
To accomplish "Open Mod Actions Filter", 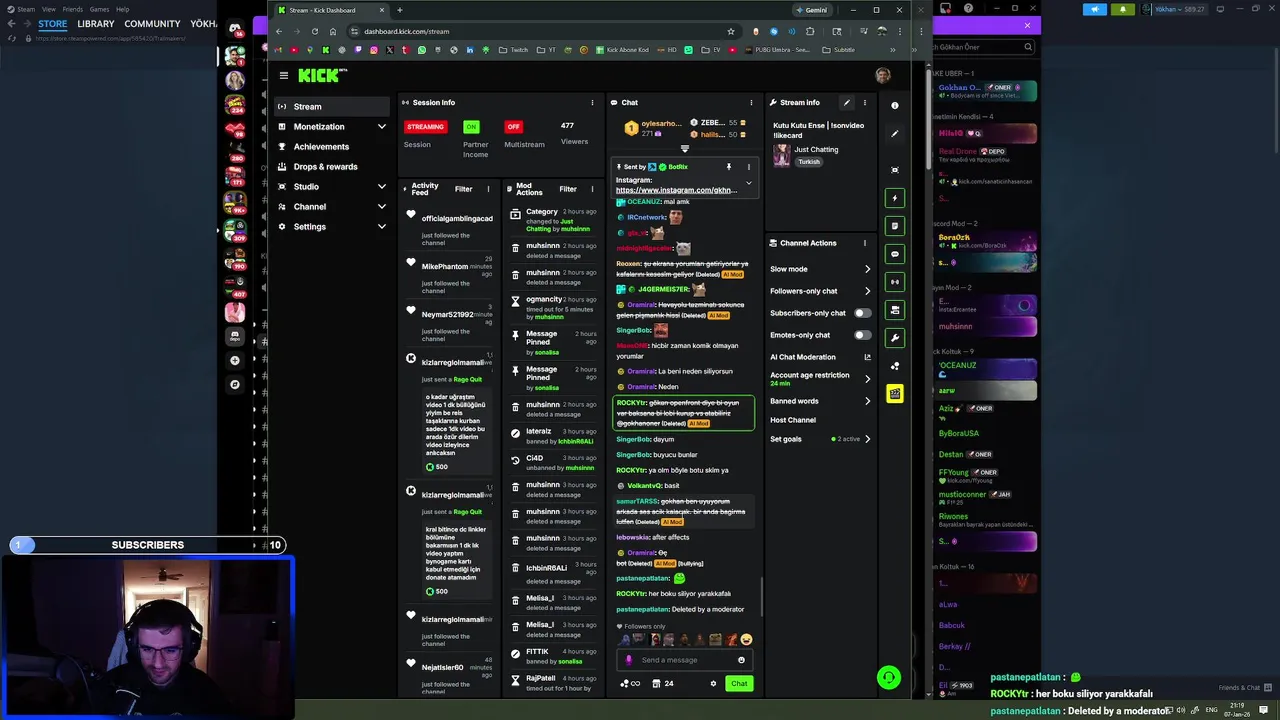I will [568, 189].
